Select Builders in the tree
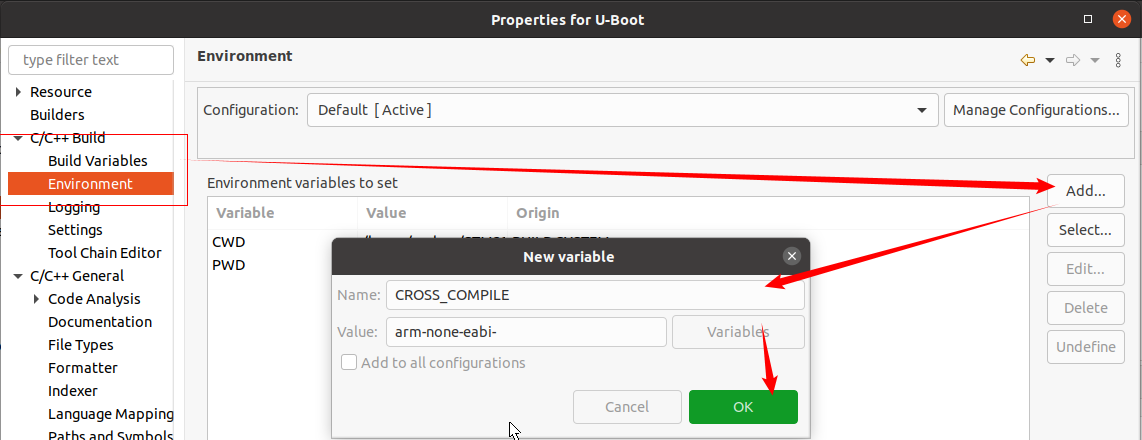This screenshot has width=1142, height=440. (57, 115)
